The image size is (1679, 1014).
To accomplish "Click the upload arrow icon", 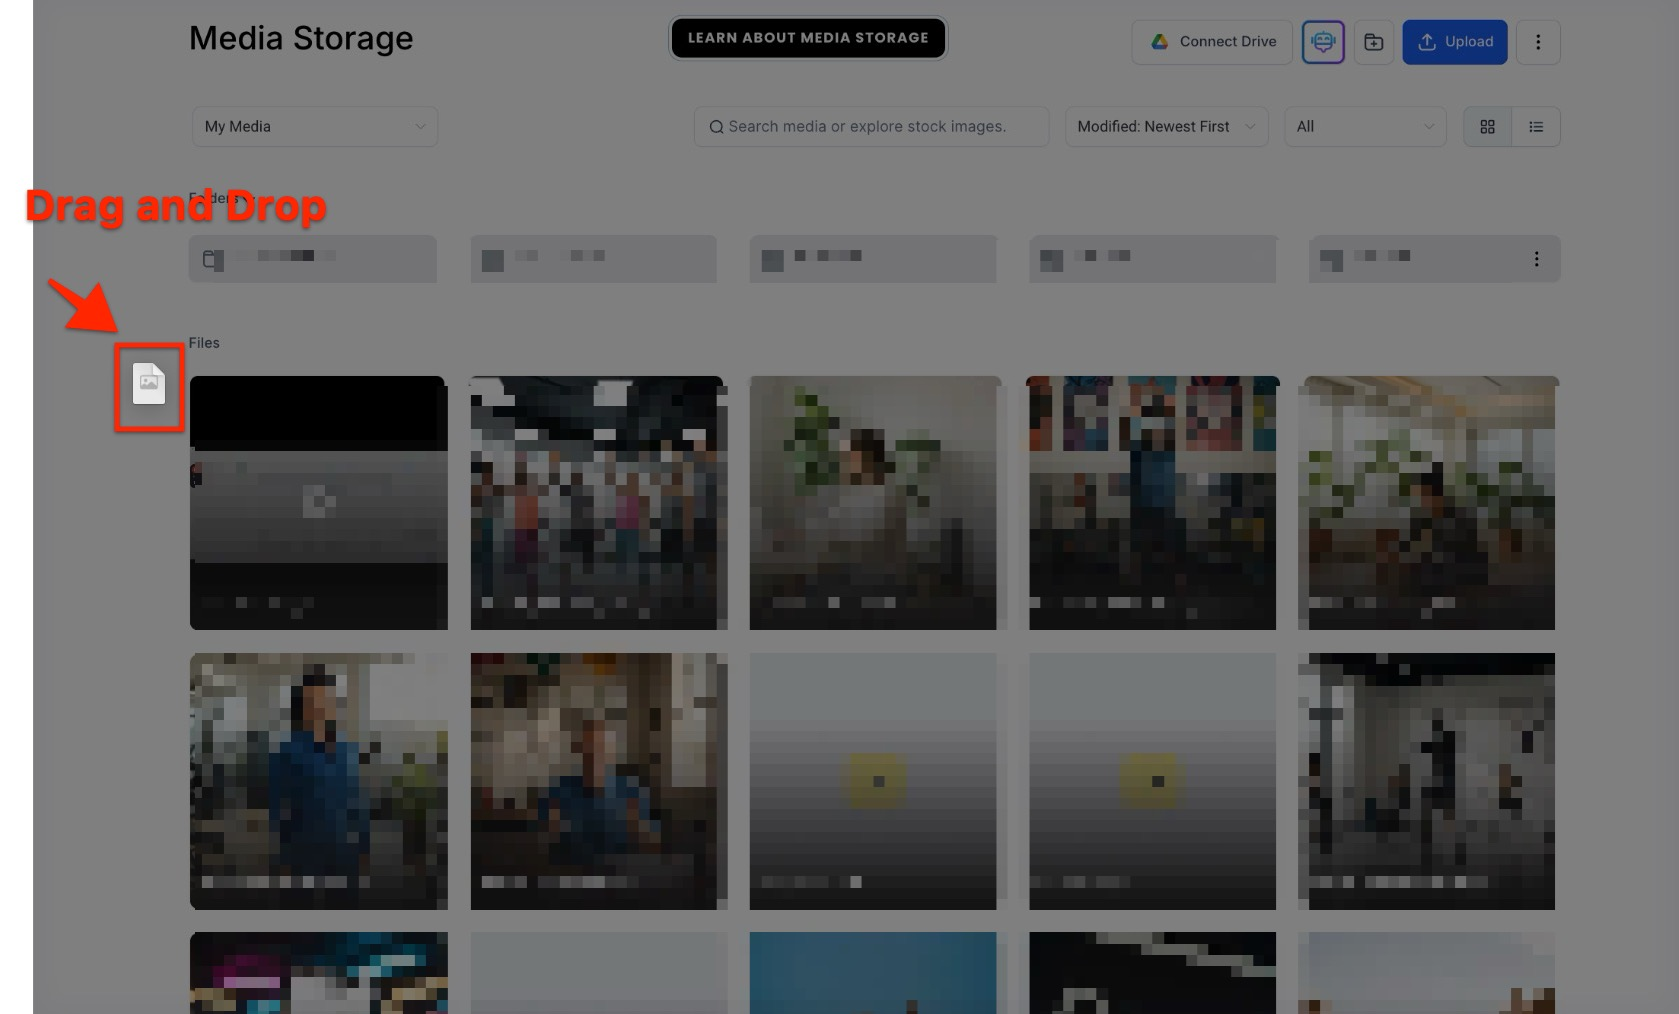I will click(1427, 42).
